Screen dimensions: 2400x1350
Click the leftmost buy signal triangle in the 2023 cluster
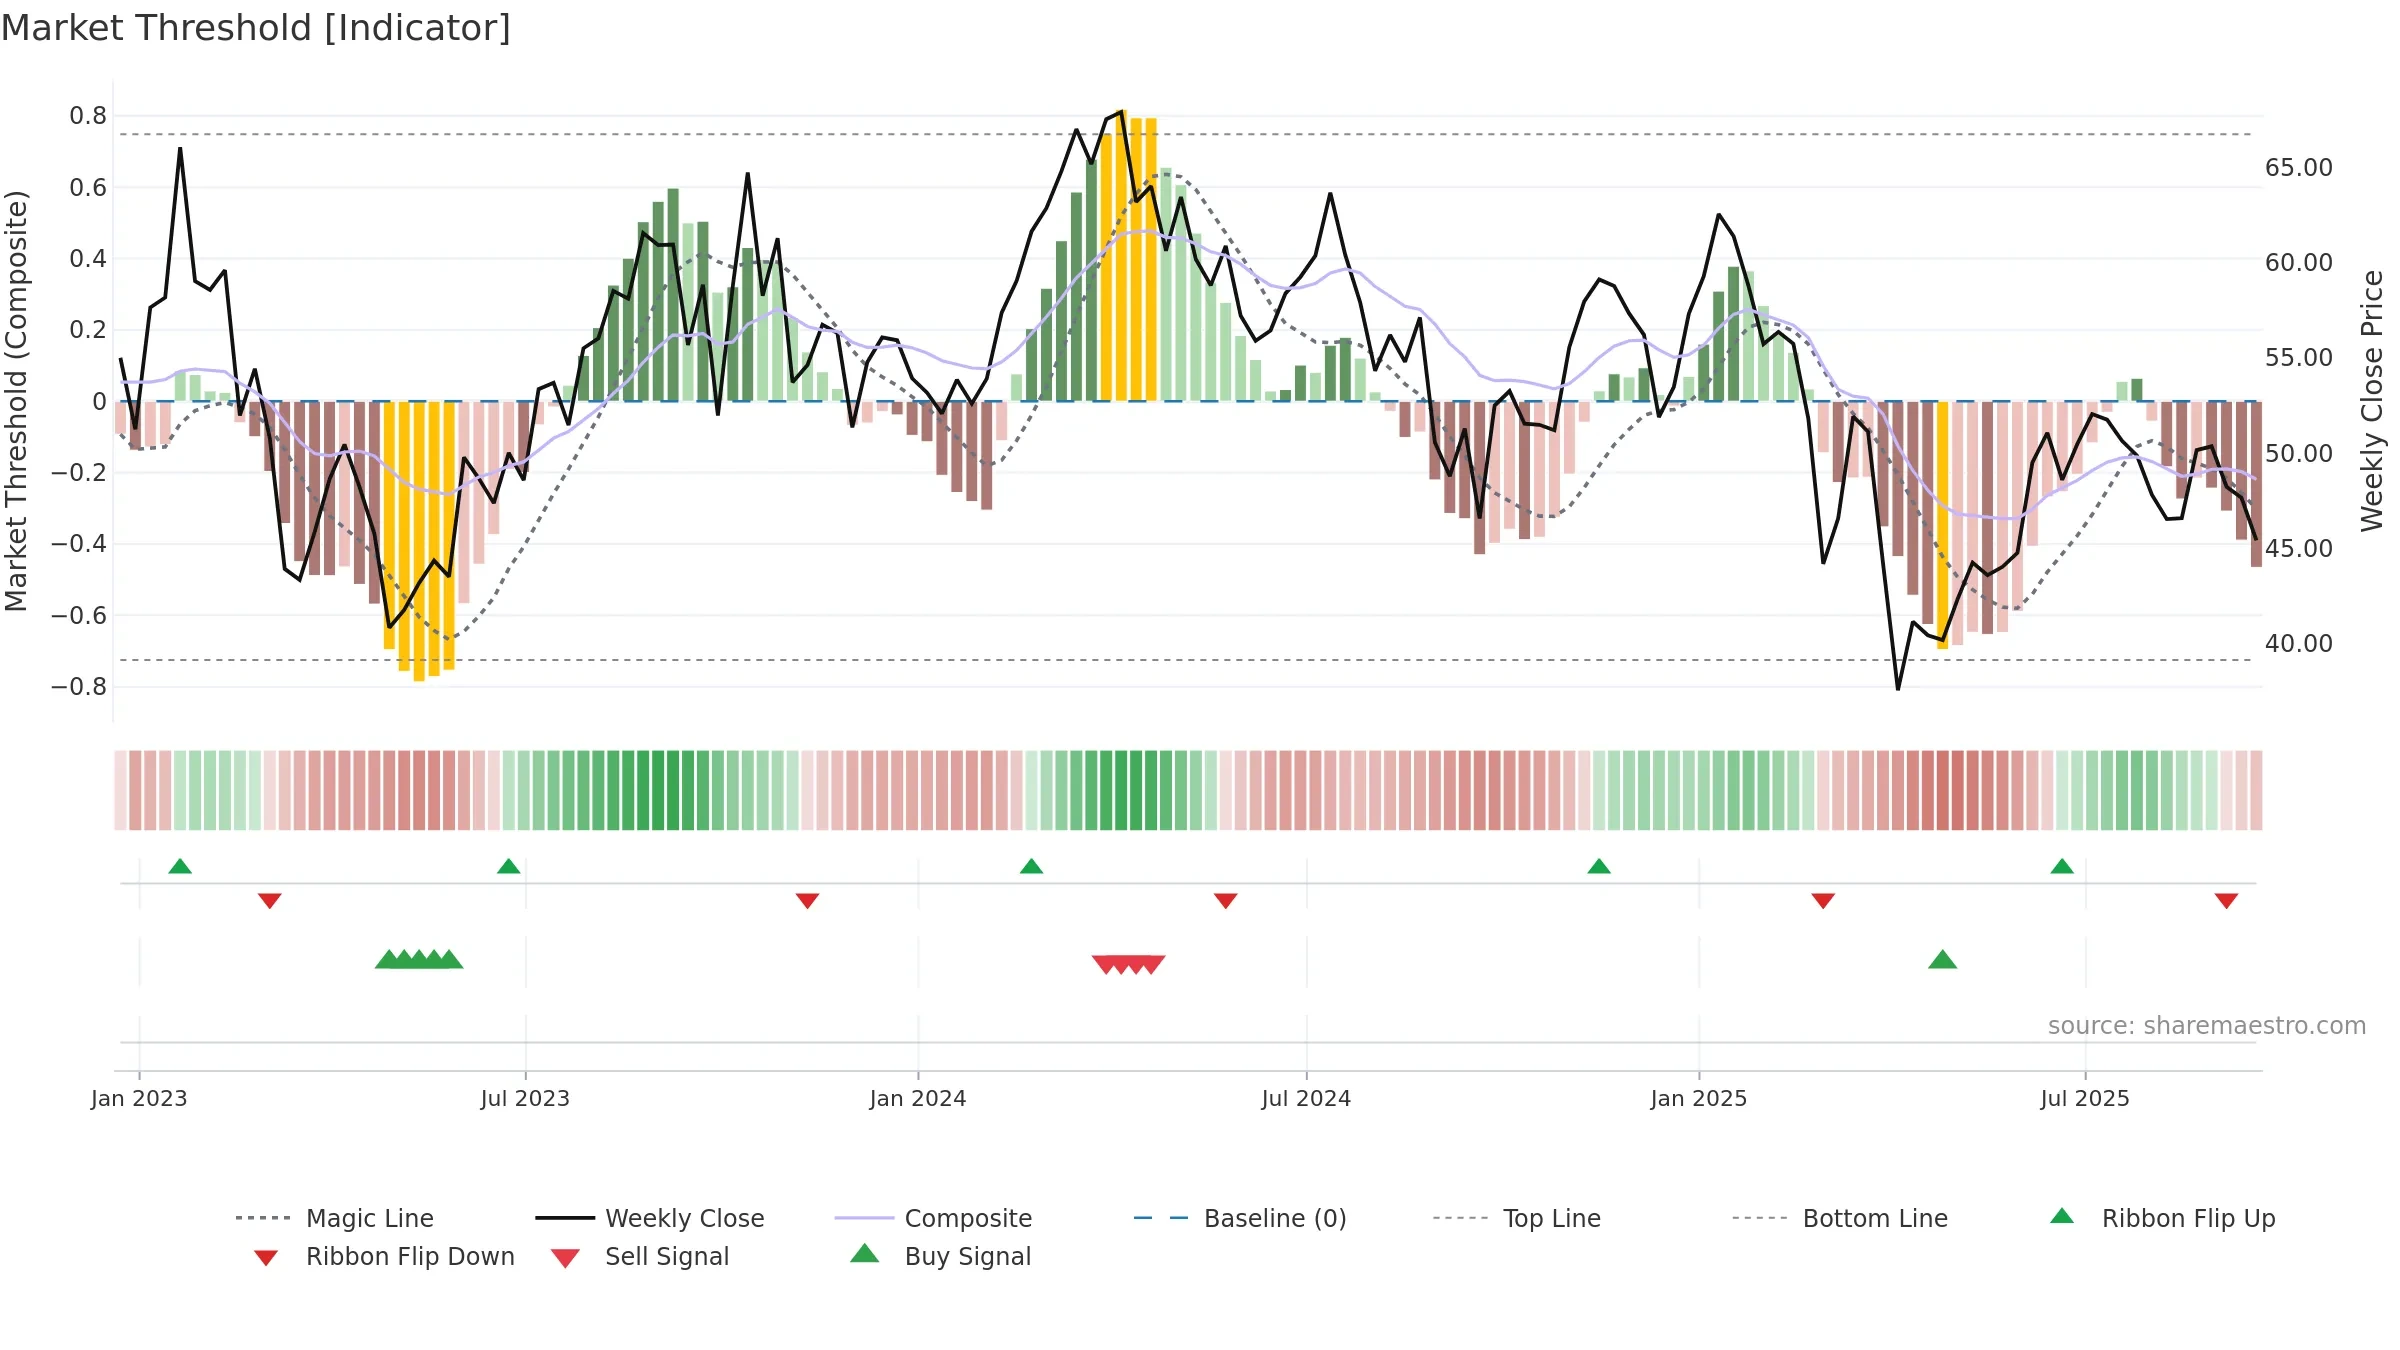(x=386, y=960)
